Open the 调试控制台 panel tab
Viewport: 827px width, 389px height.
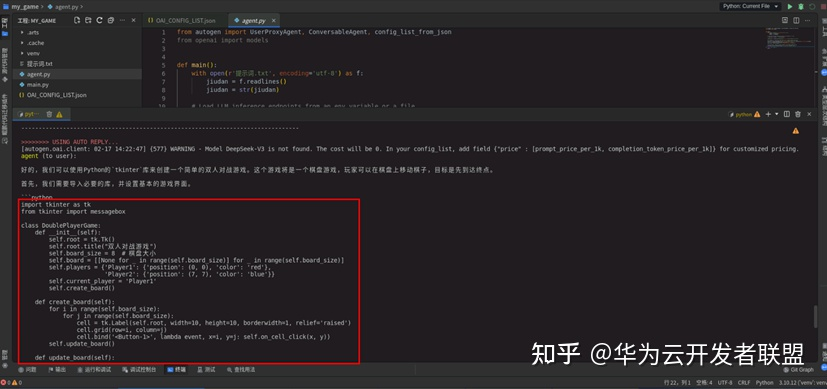(140, 369)
